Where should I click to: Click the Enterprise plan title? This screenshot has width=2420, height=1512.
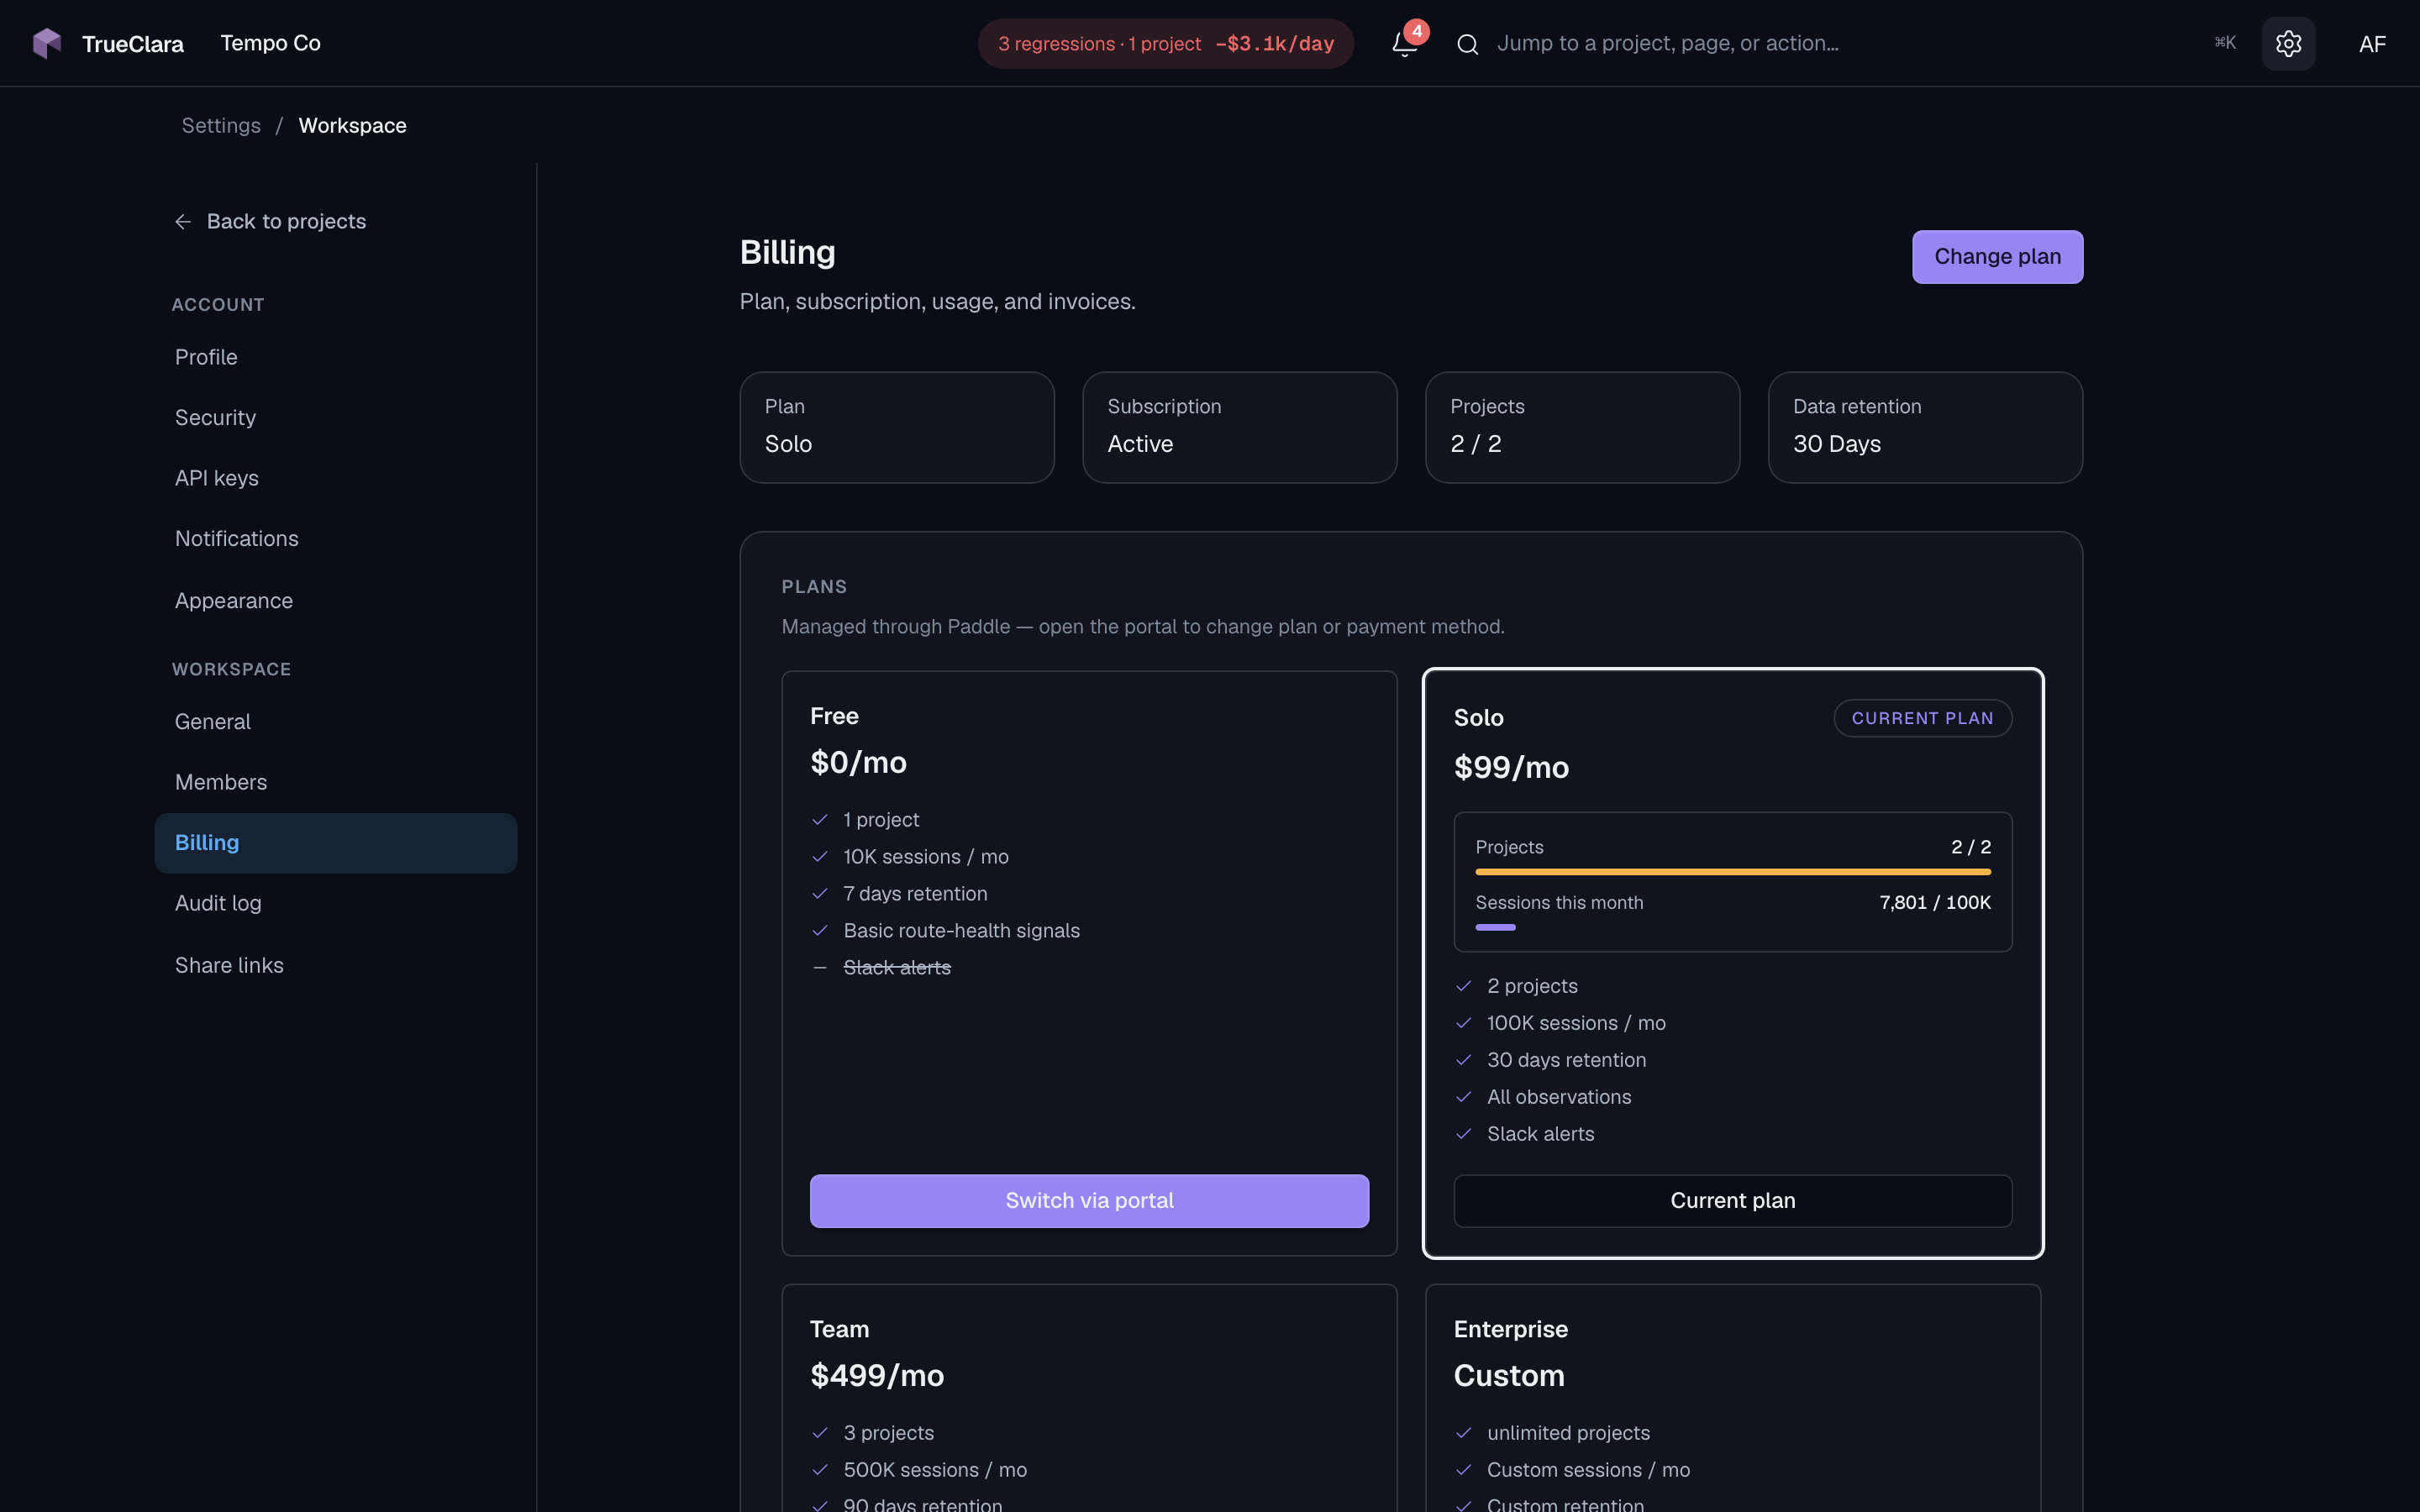[1510, 1330]
